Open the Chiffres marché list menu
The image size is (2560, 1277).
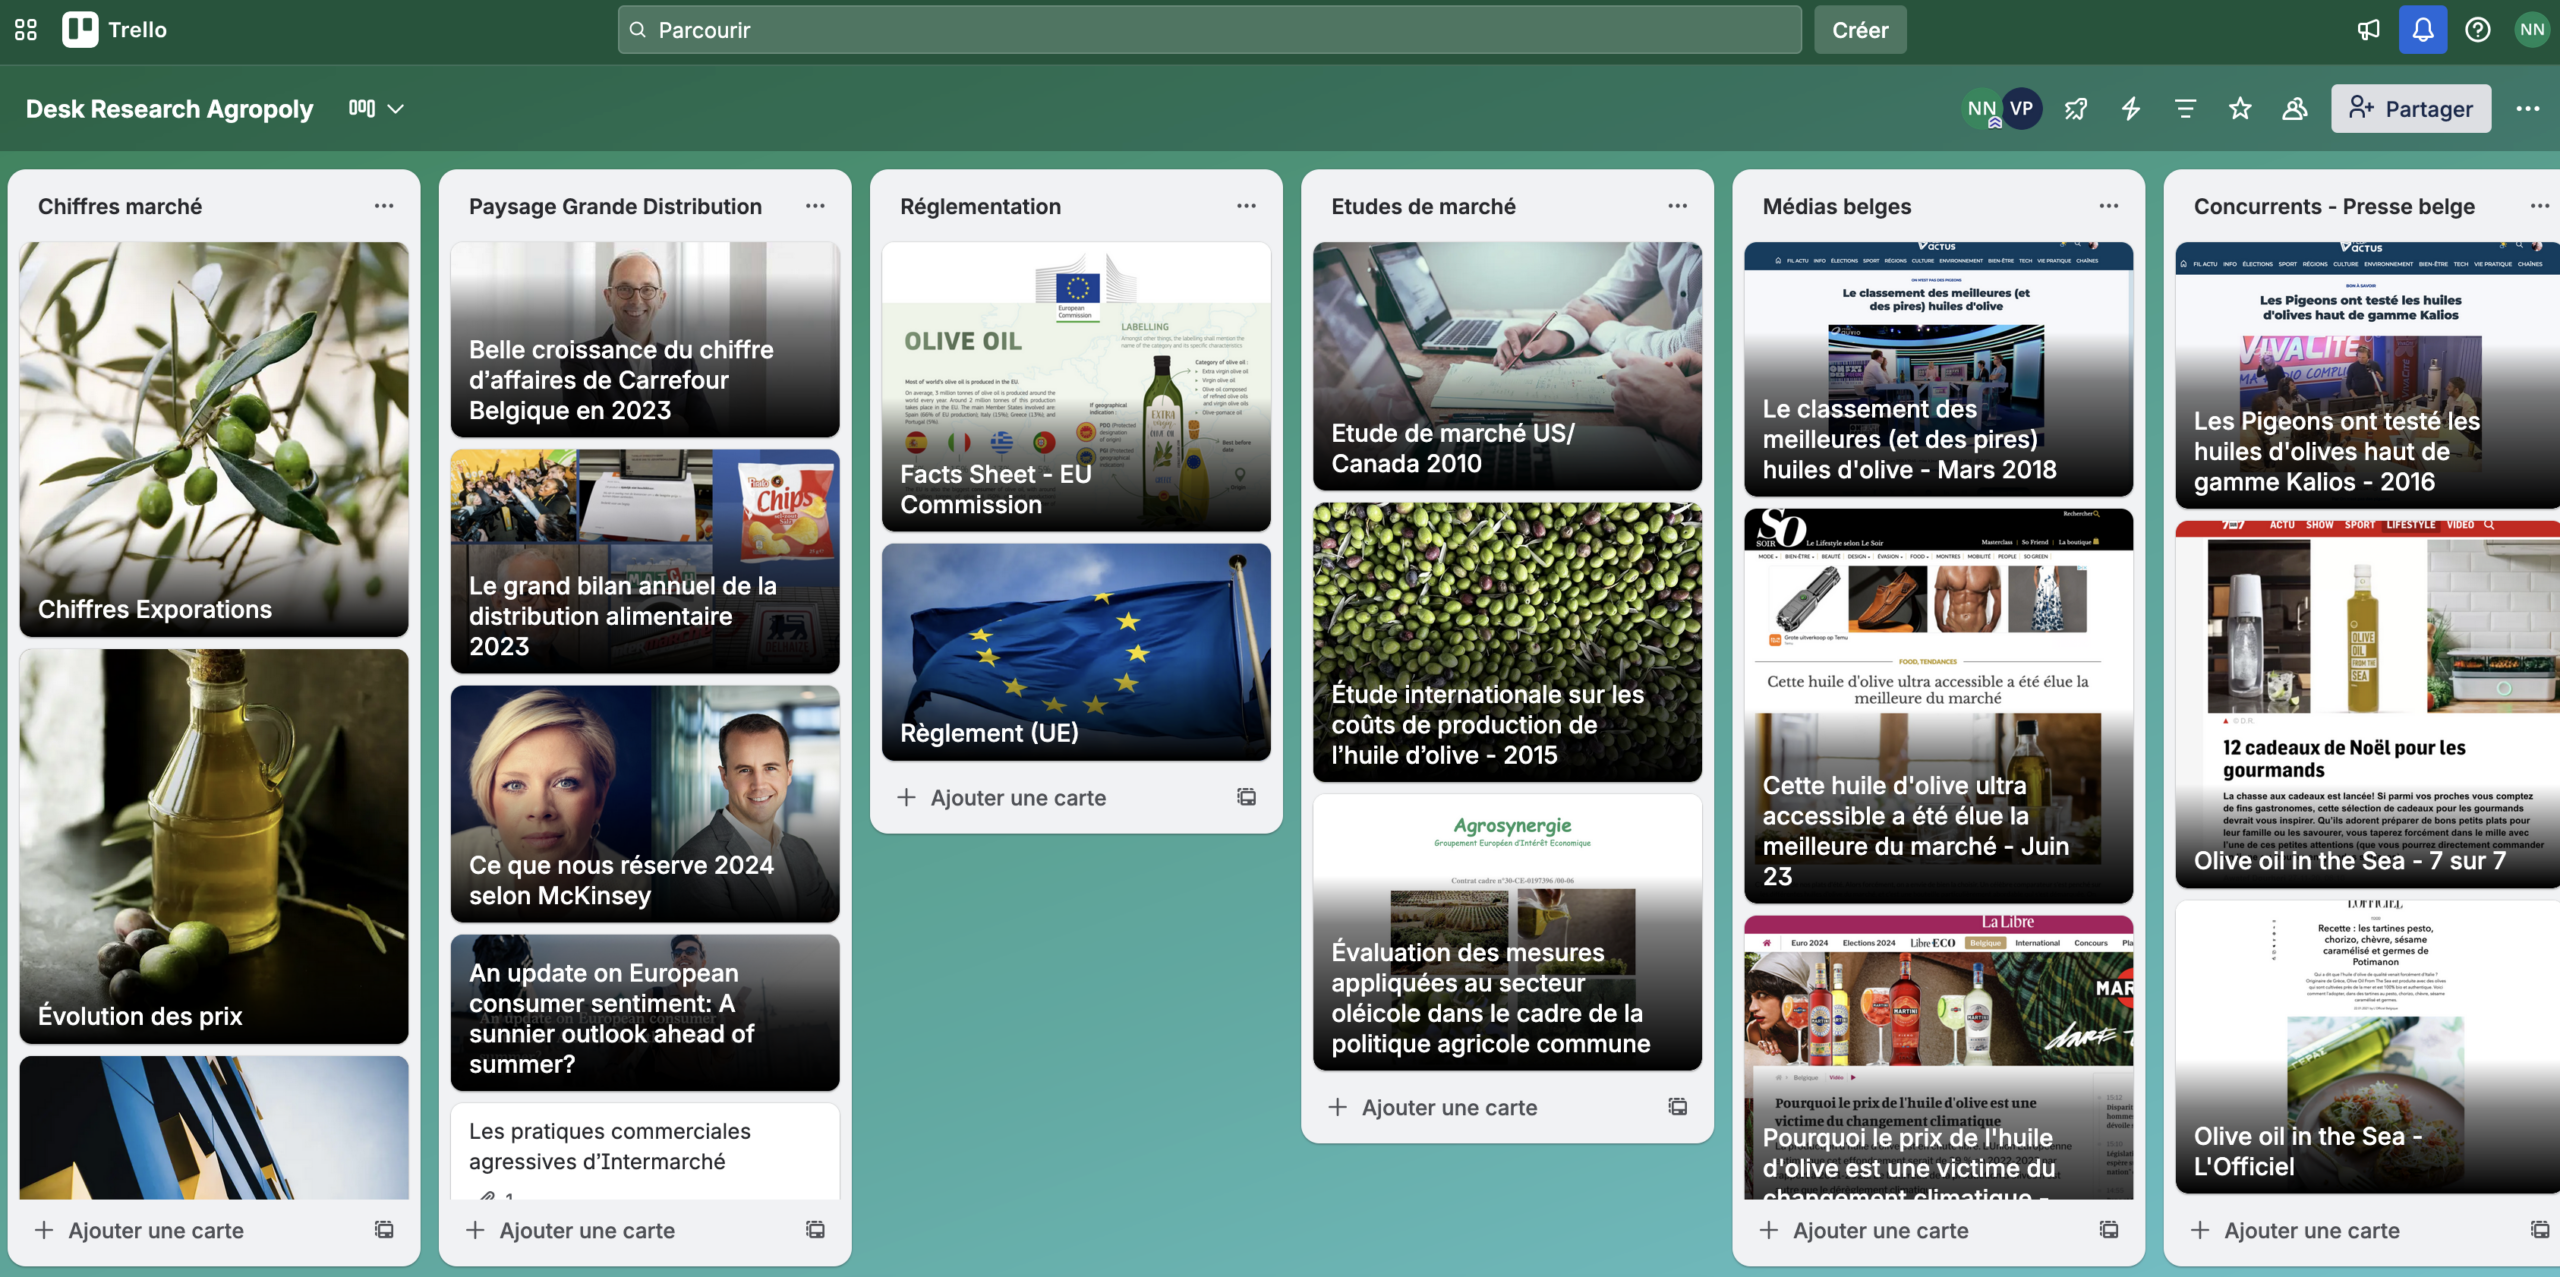pos(384,205)
